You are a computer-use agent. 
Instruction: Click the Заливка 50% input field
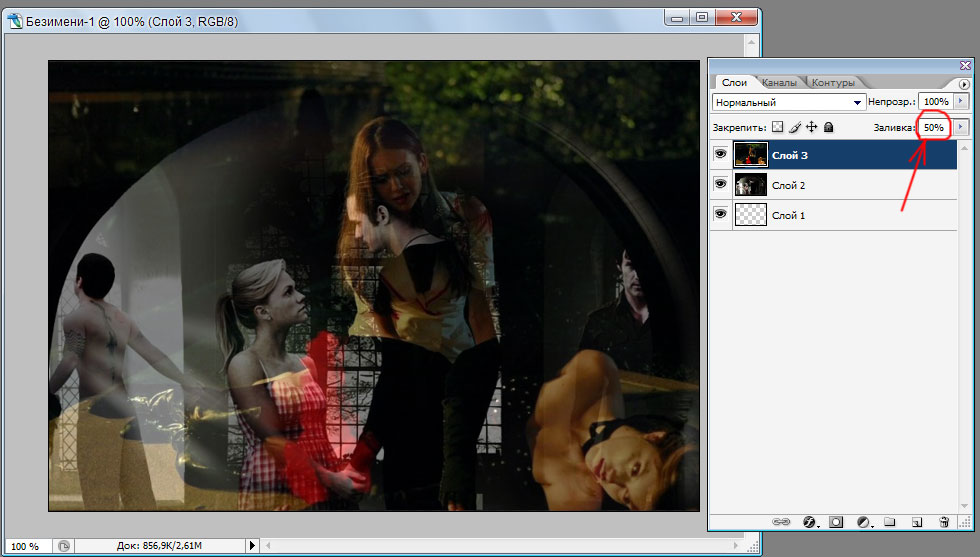933,128
